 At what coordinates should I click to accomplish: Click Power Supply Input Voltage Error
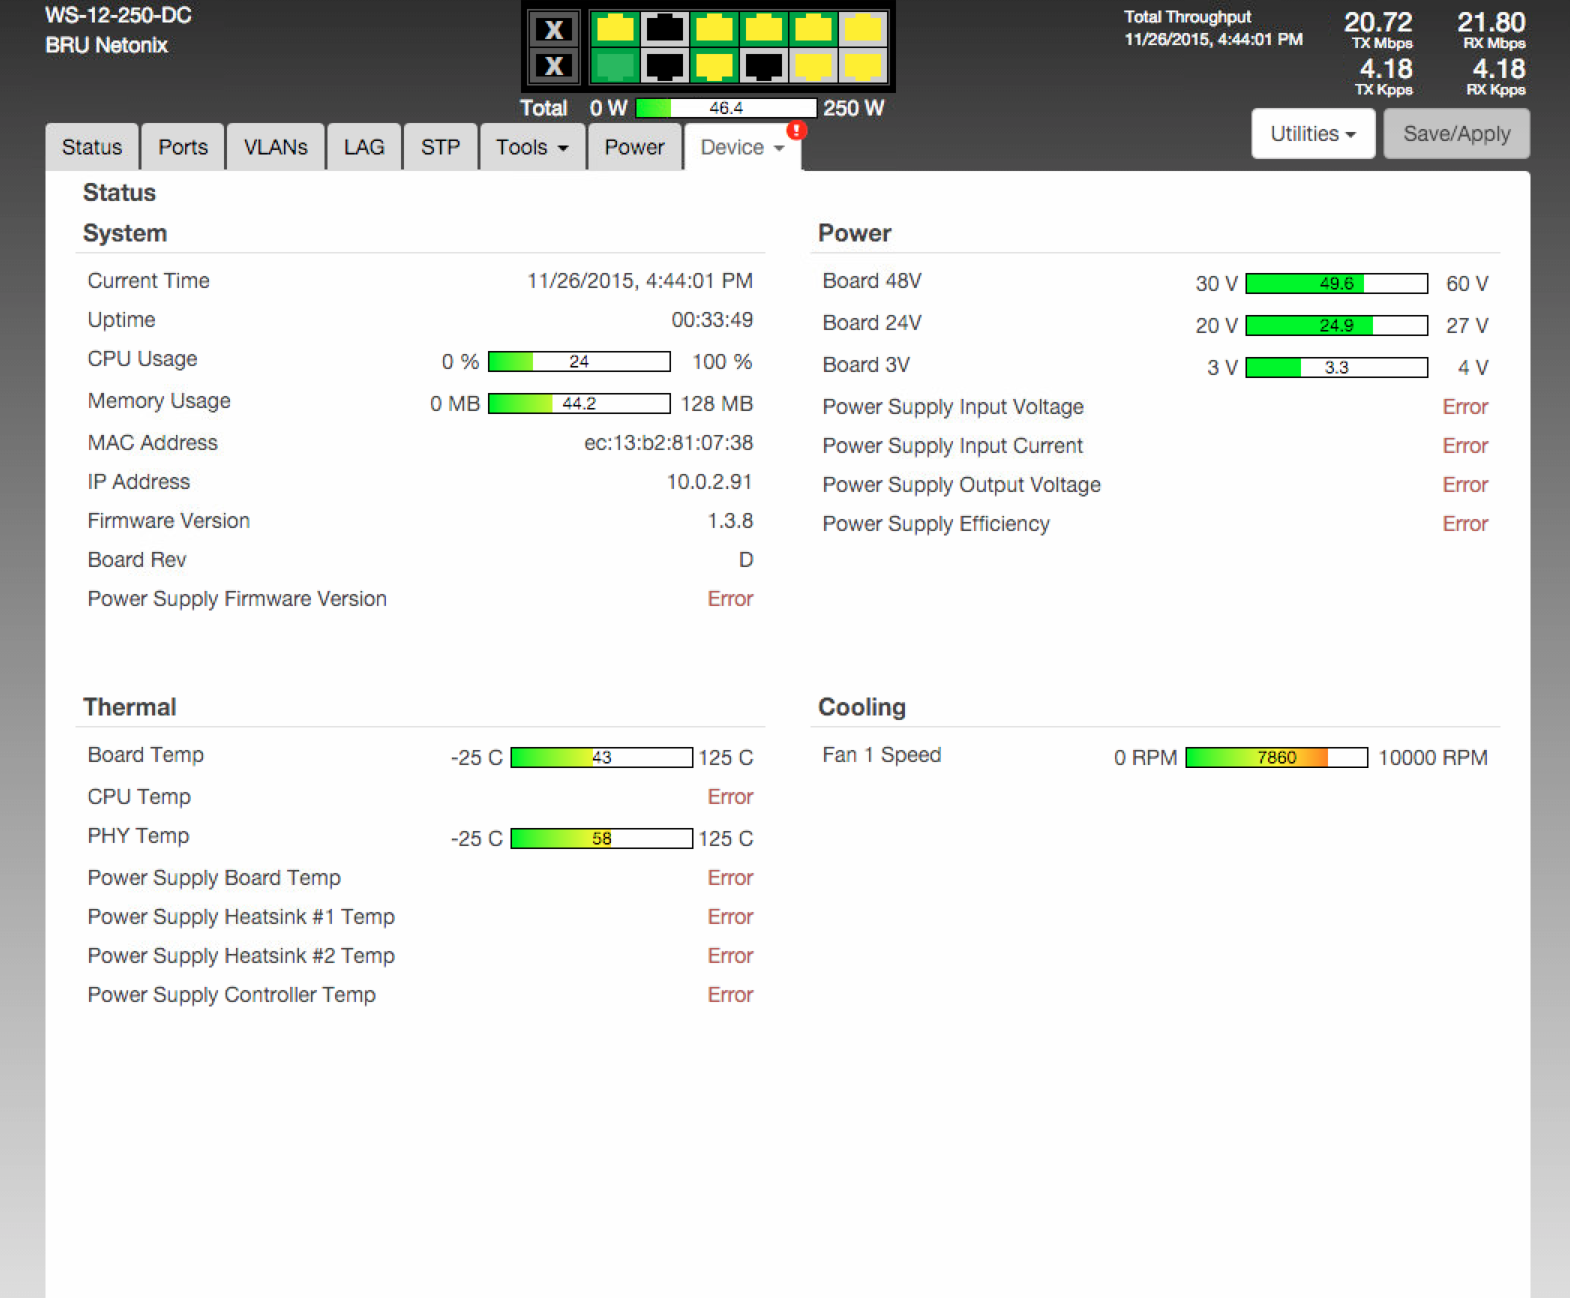pyautogui.click(x=1465, y=406)
